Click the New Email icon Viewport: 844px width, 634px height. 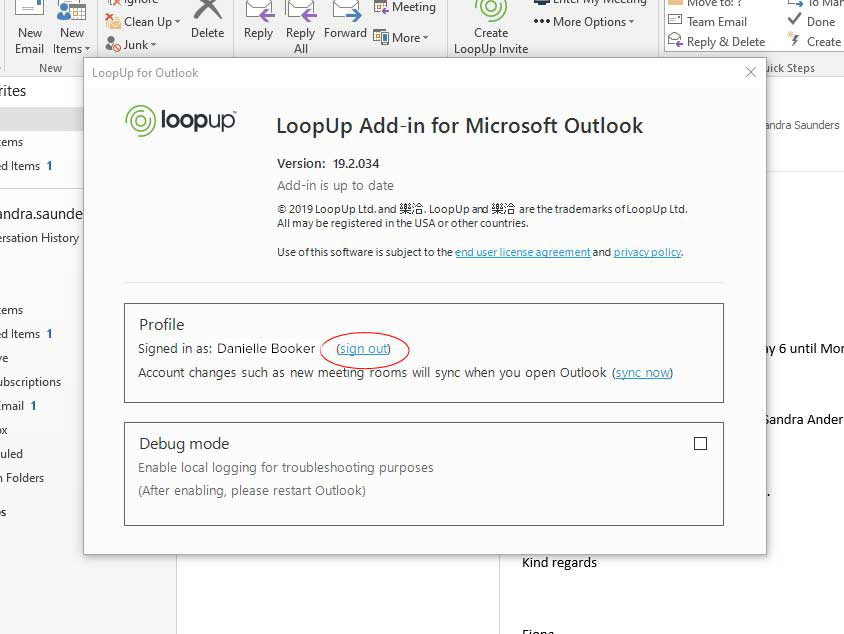pyautogui.click(x=30, y=14)
